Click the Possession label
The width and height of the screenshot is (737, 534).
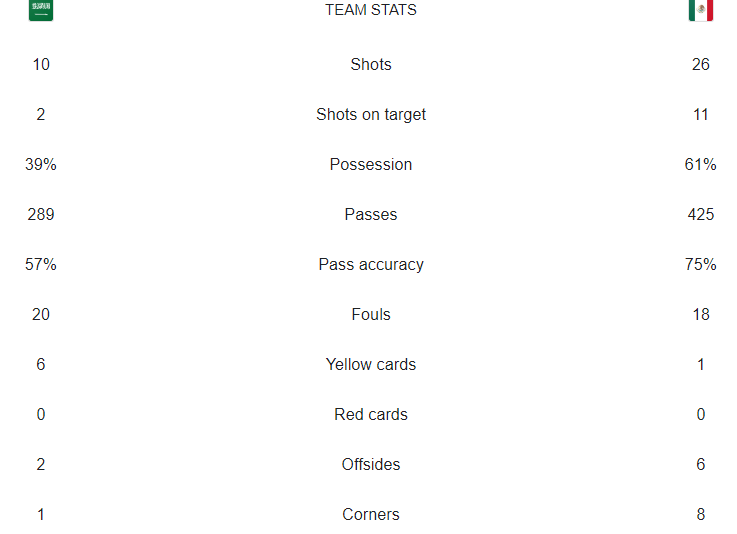tap(371, 165)
